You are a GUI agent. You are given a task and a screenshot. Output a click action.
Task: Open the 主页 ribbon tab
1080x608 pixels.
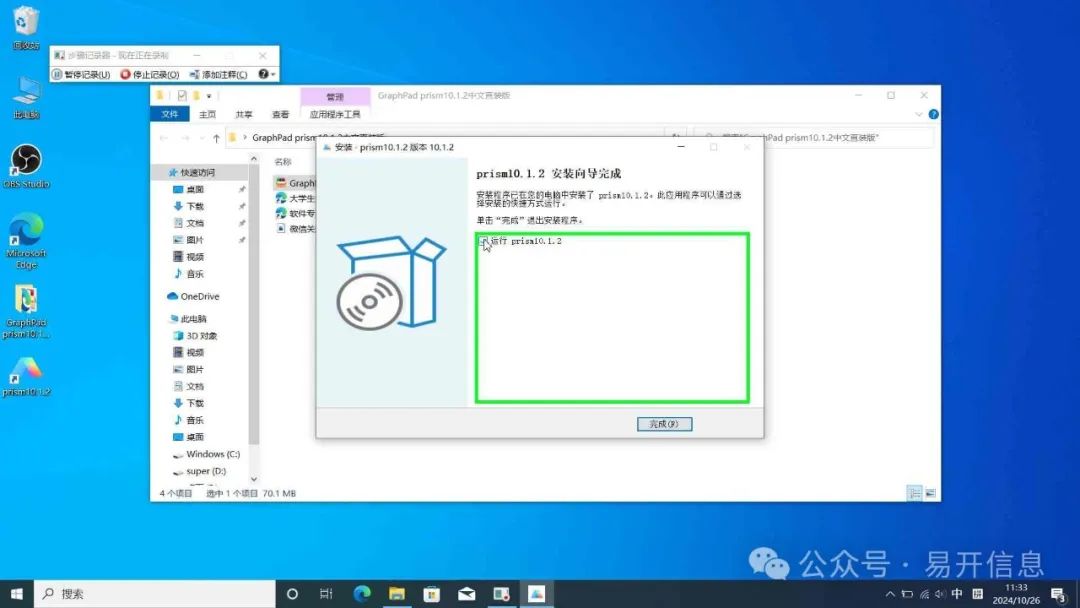point(207,114)
